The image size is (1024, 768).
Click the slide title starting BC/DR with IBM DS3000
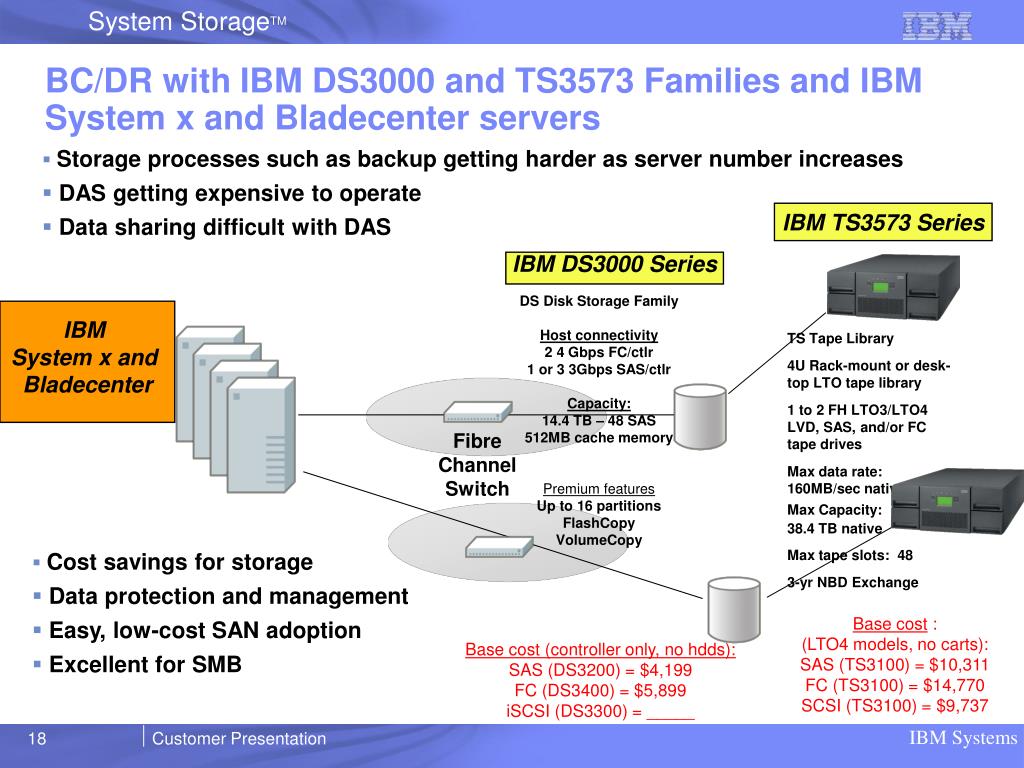(483, 99)
